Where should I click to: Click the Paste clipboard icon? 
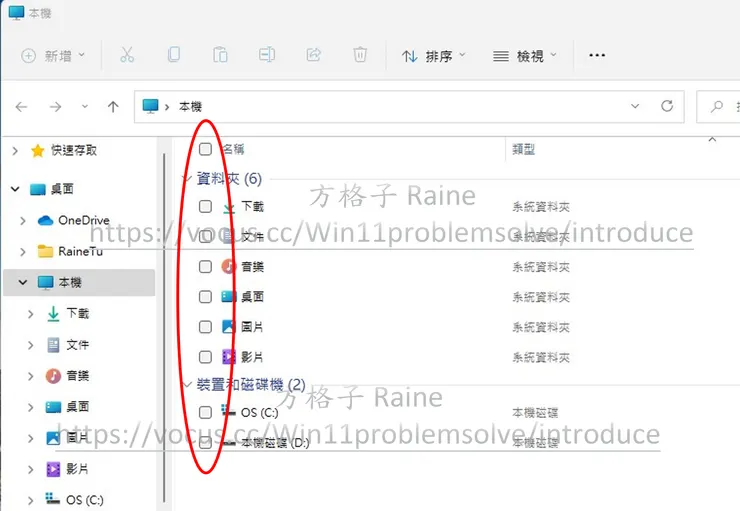coord(220,55)
